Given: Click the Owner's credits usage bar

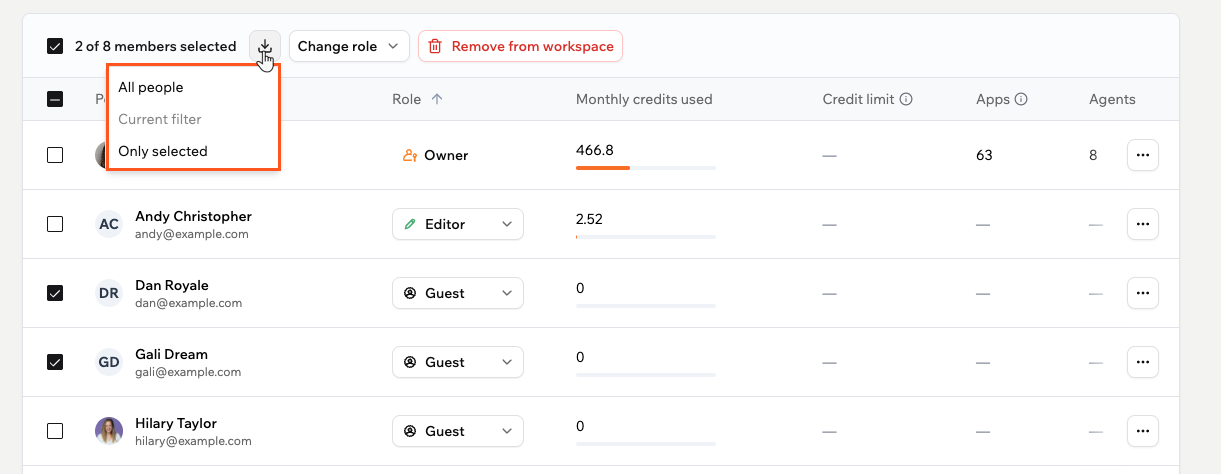Looking at the screenshot, I should [x=646, y=168].
